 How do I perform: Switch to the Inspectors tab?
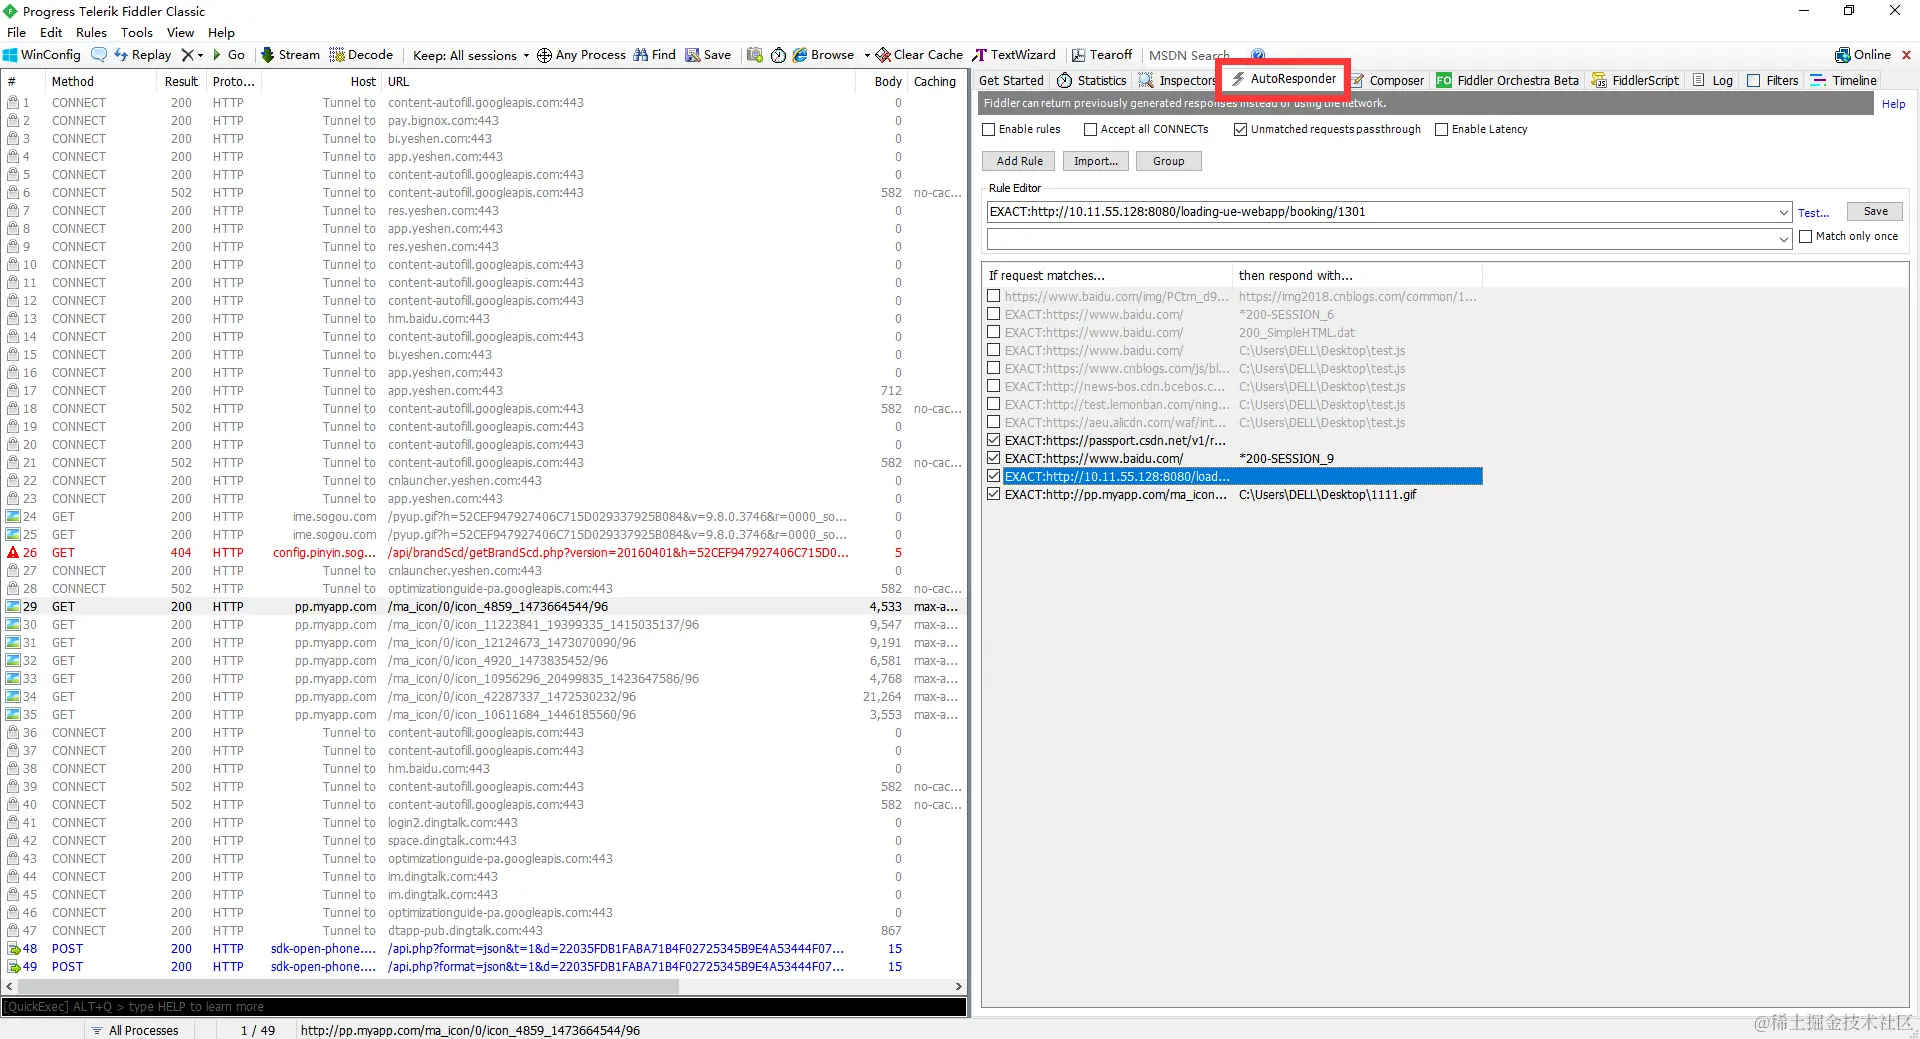click(x=1177, y=80)
